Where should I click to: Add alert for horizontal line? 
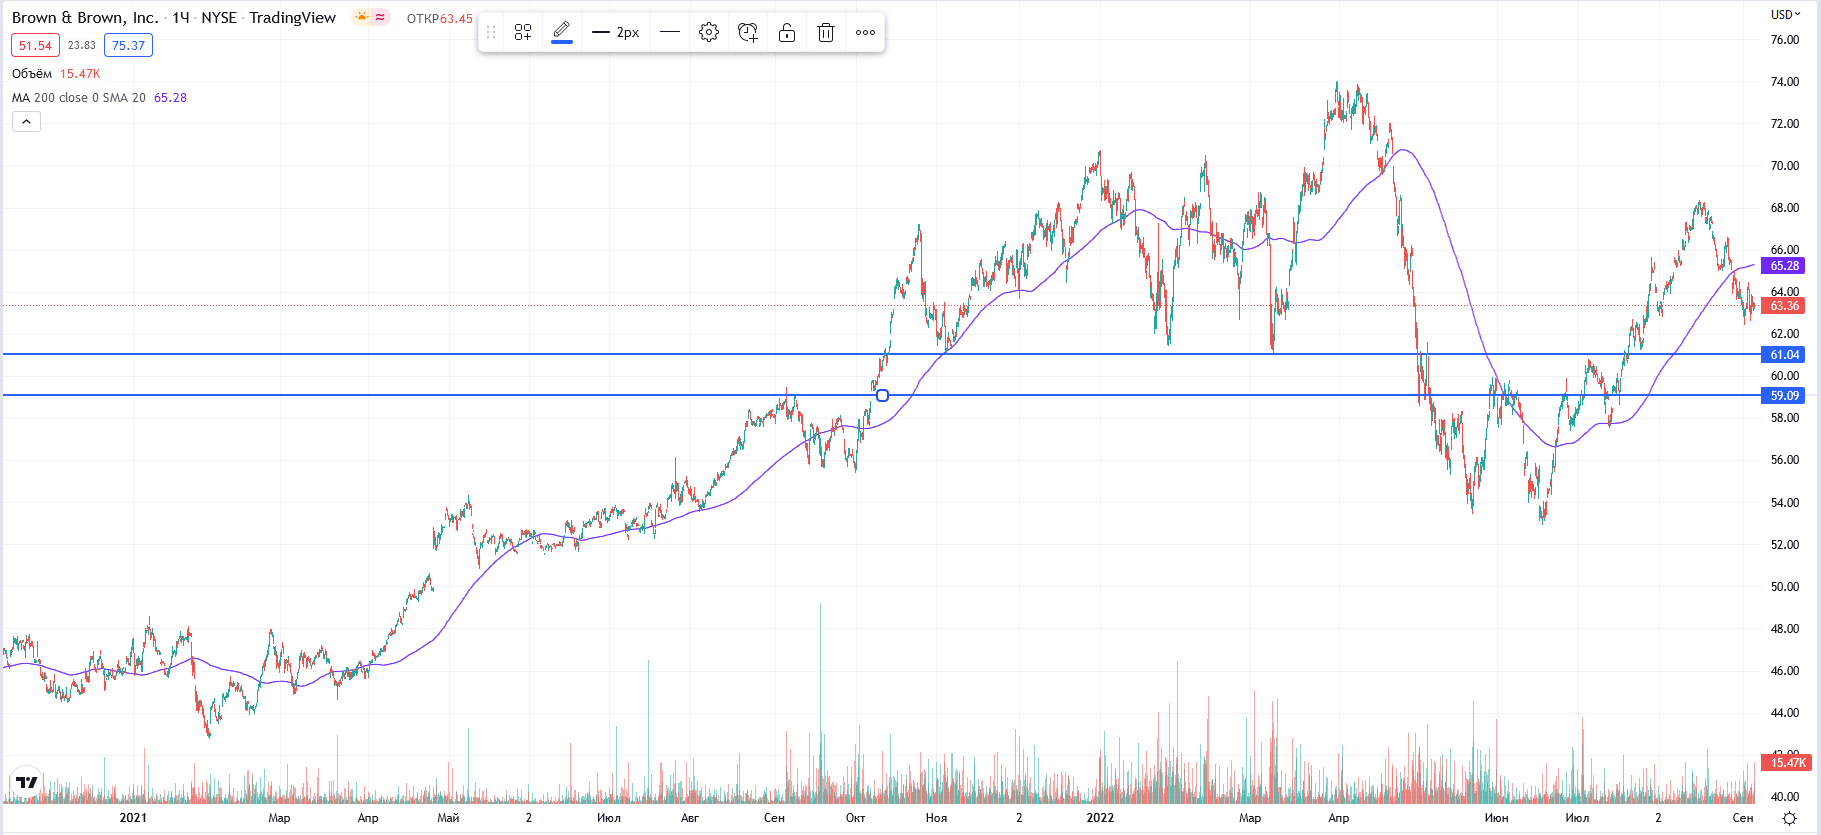click(748, 33)
